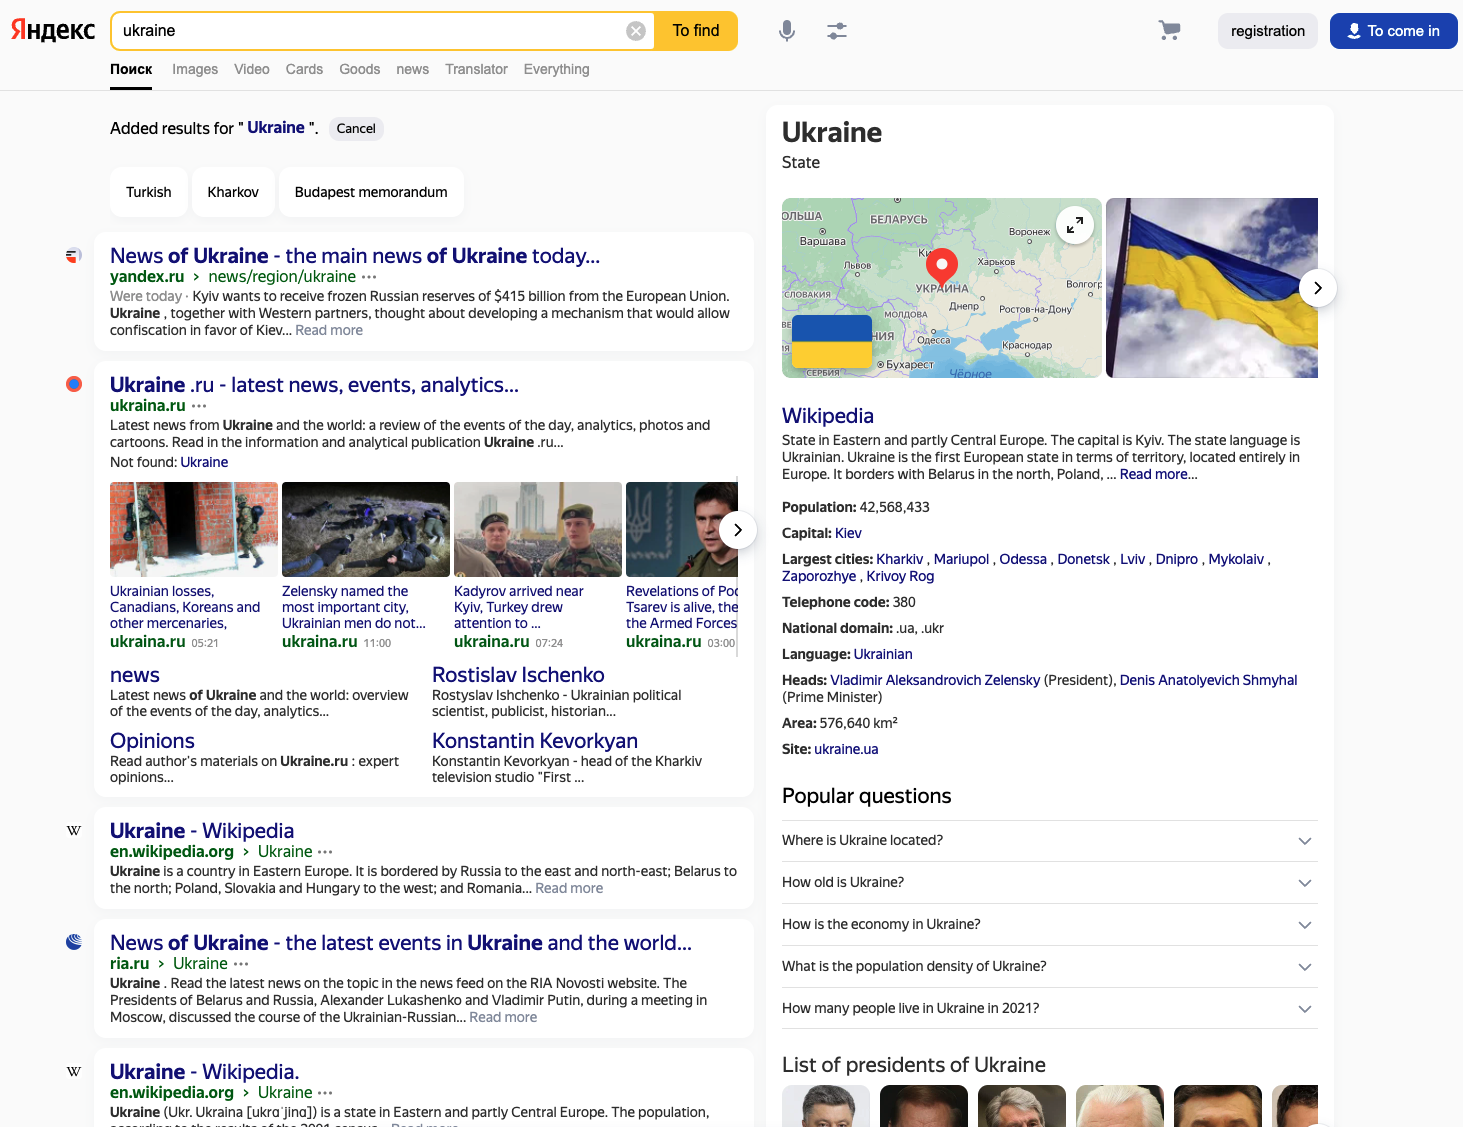The height and width of the screenshot is (1127, 1463).
Task: Show next image in Ukraine knowledge panel
Action: [1318, 288]
